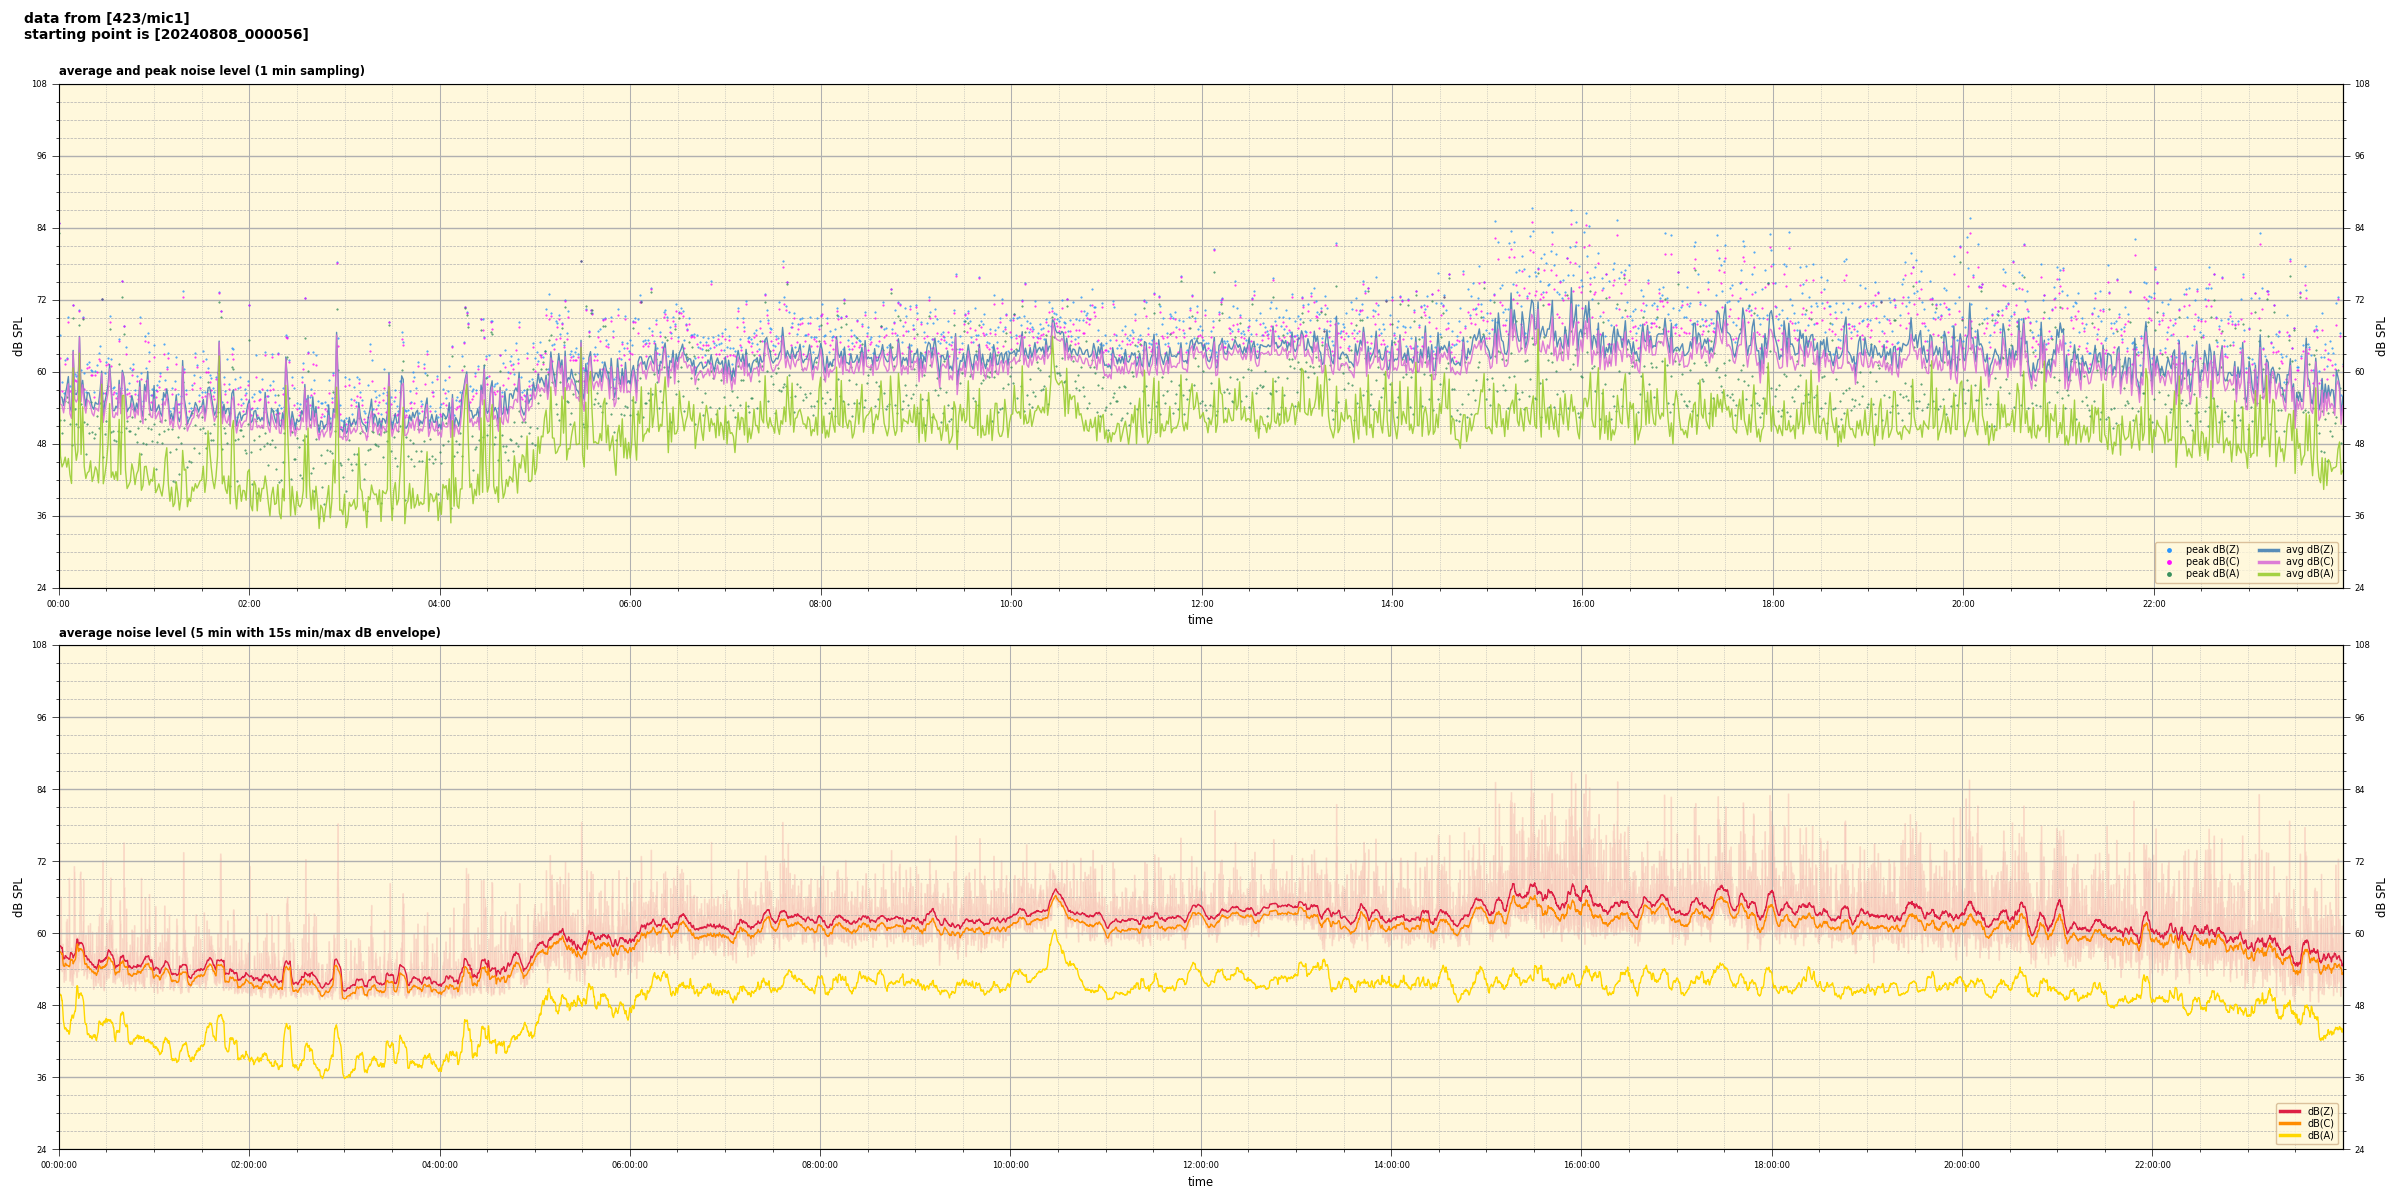Click the peak dB(A) legend marker

click(2169, 574)
